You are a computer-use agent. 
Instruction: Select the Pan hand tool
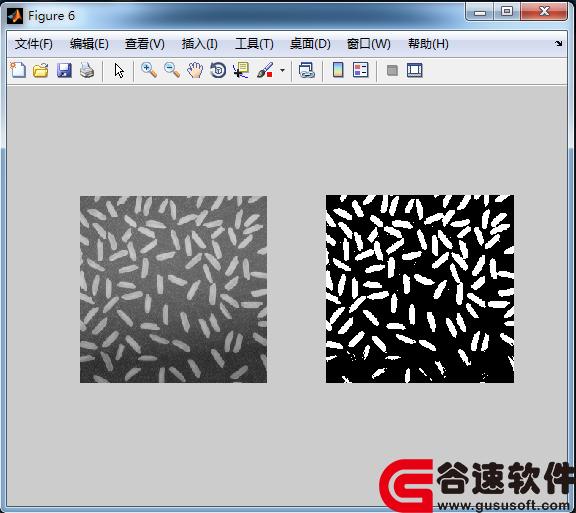point(195,70)
